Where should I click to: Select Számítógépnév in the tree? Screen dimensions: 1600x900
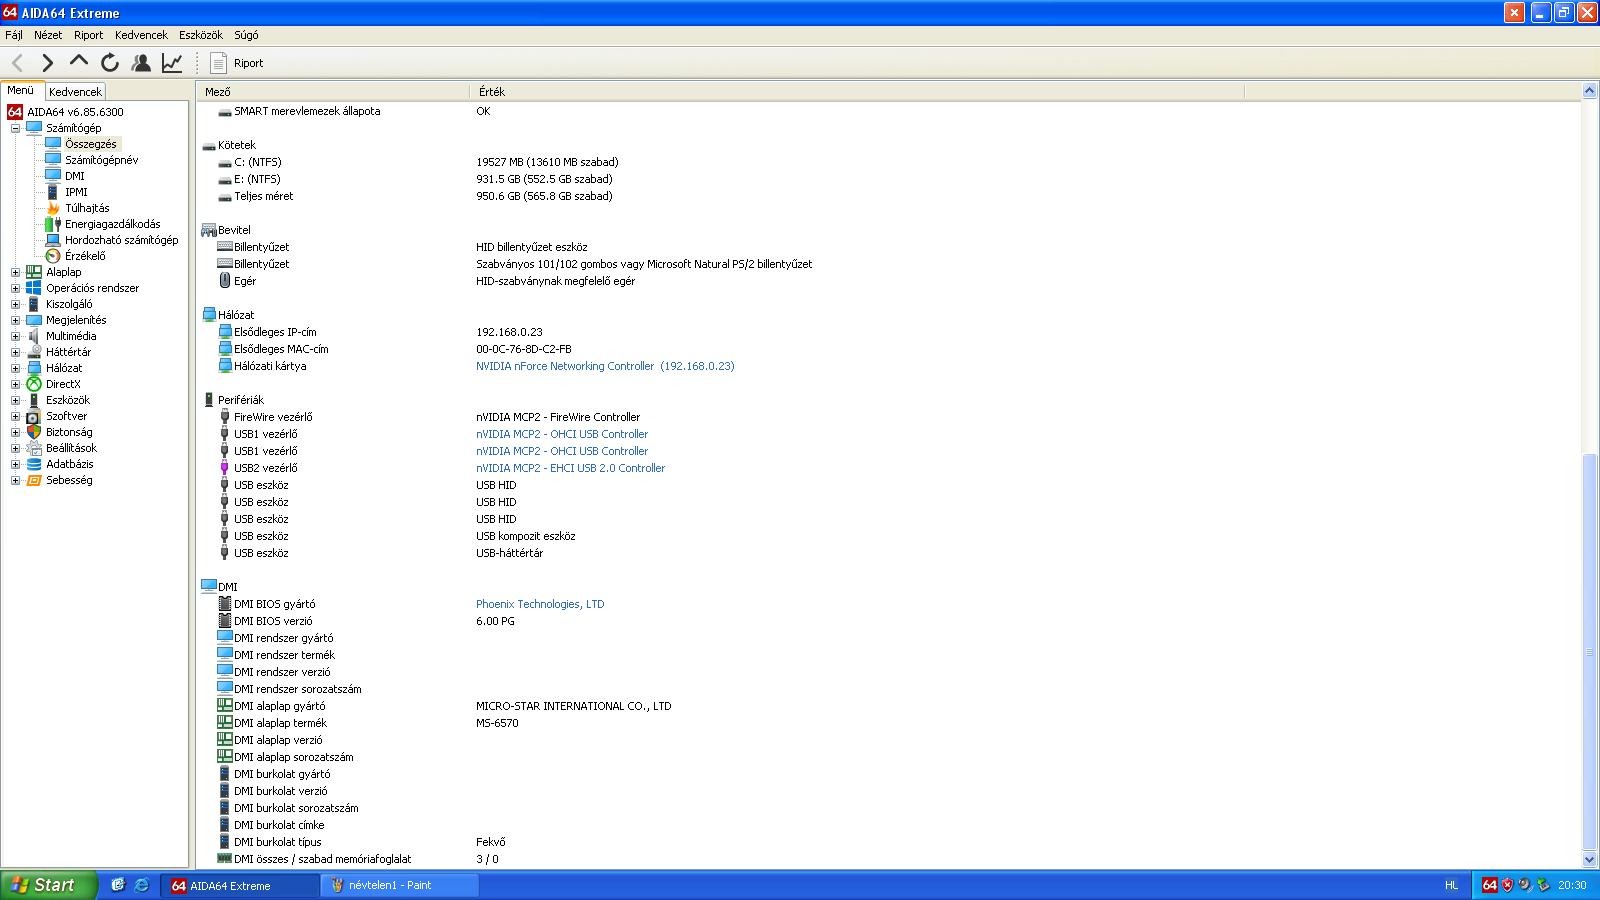tap(102, 160)
